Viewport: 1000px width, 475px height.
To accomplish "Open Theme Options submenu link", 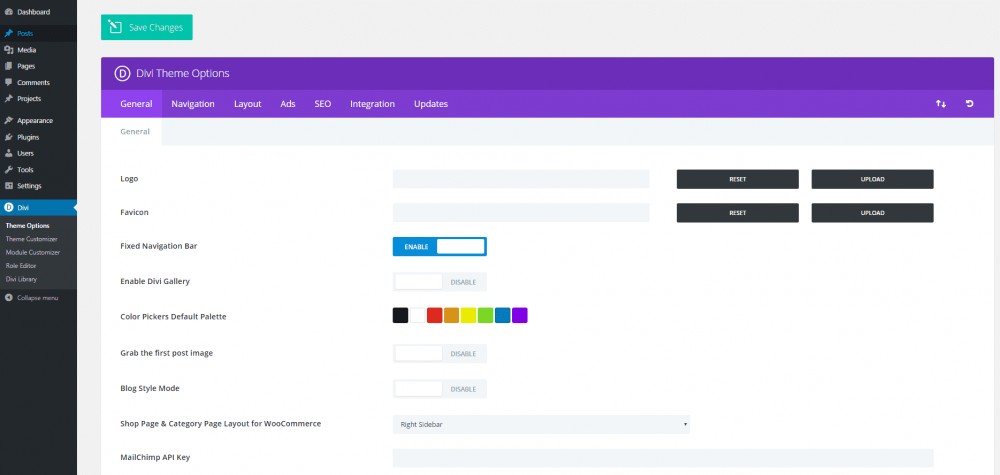I will (27, 226).
